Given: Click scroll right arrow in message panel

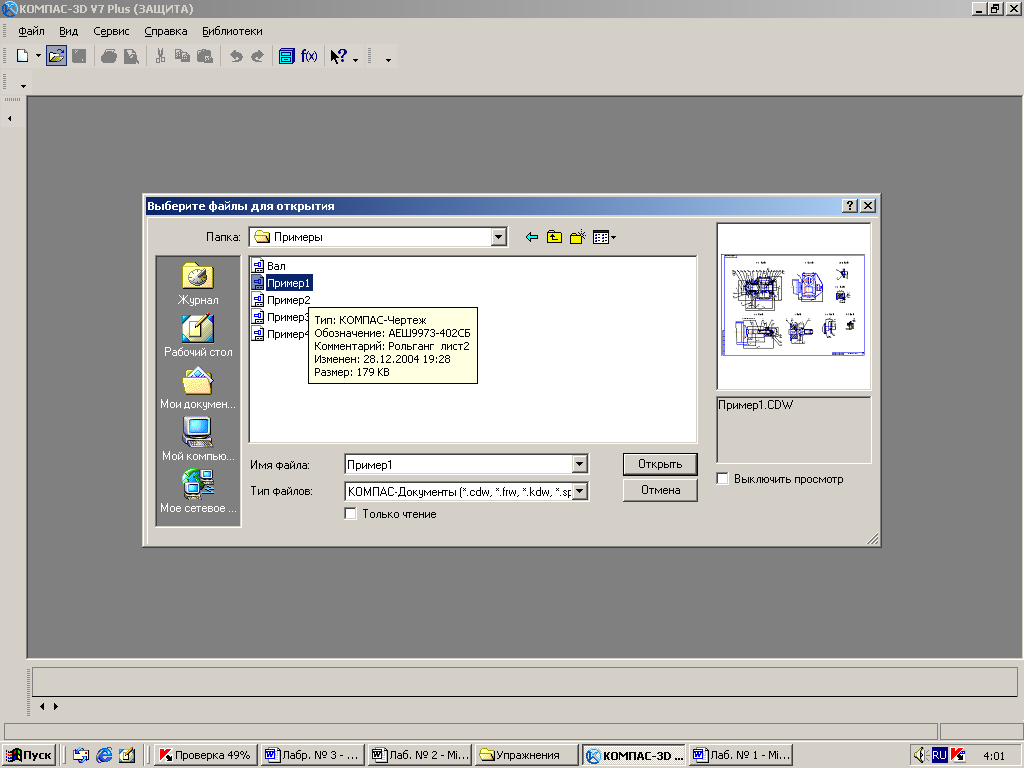Looking at the screenshot, I should [56, 706].
